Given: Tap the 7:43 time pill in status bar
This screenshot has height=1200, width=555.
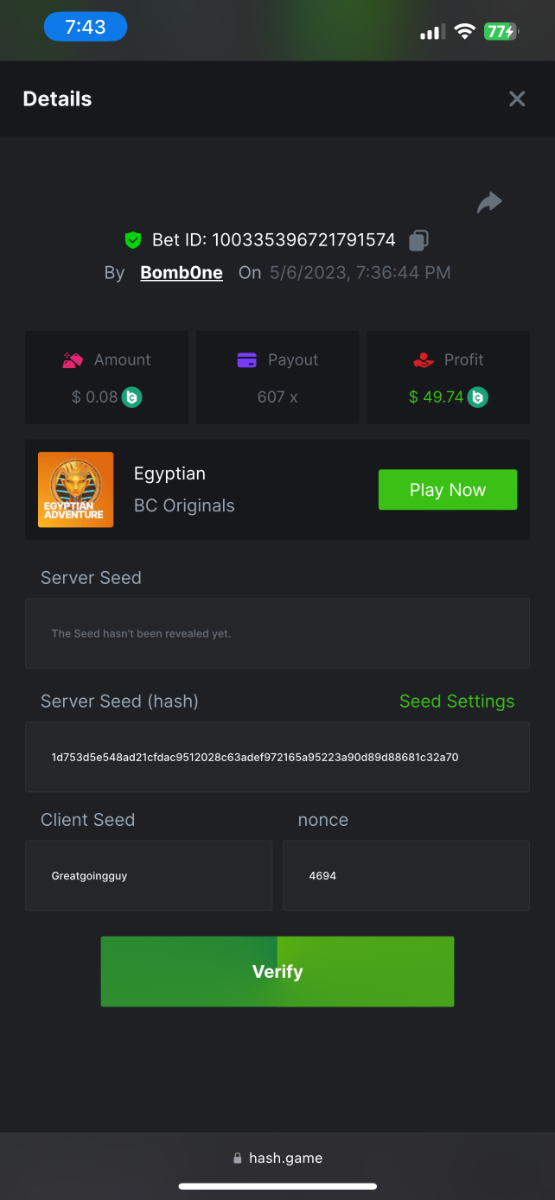Looking at the screenshot, I should tap(85, 28).
